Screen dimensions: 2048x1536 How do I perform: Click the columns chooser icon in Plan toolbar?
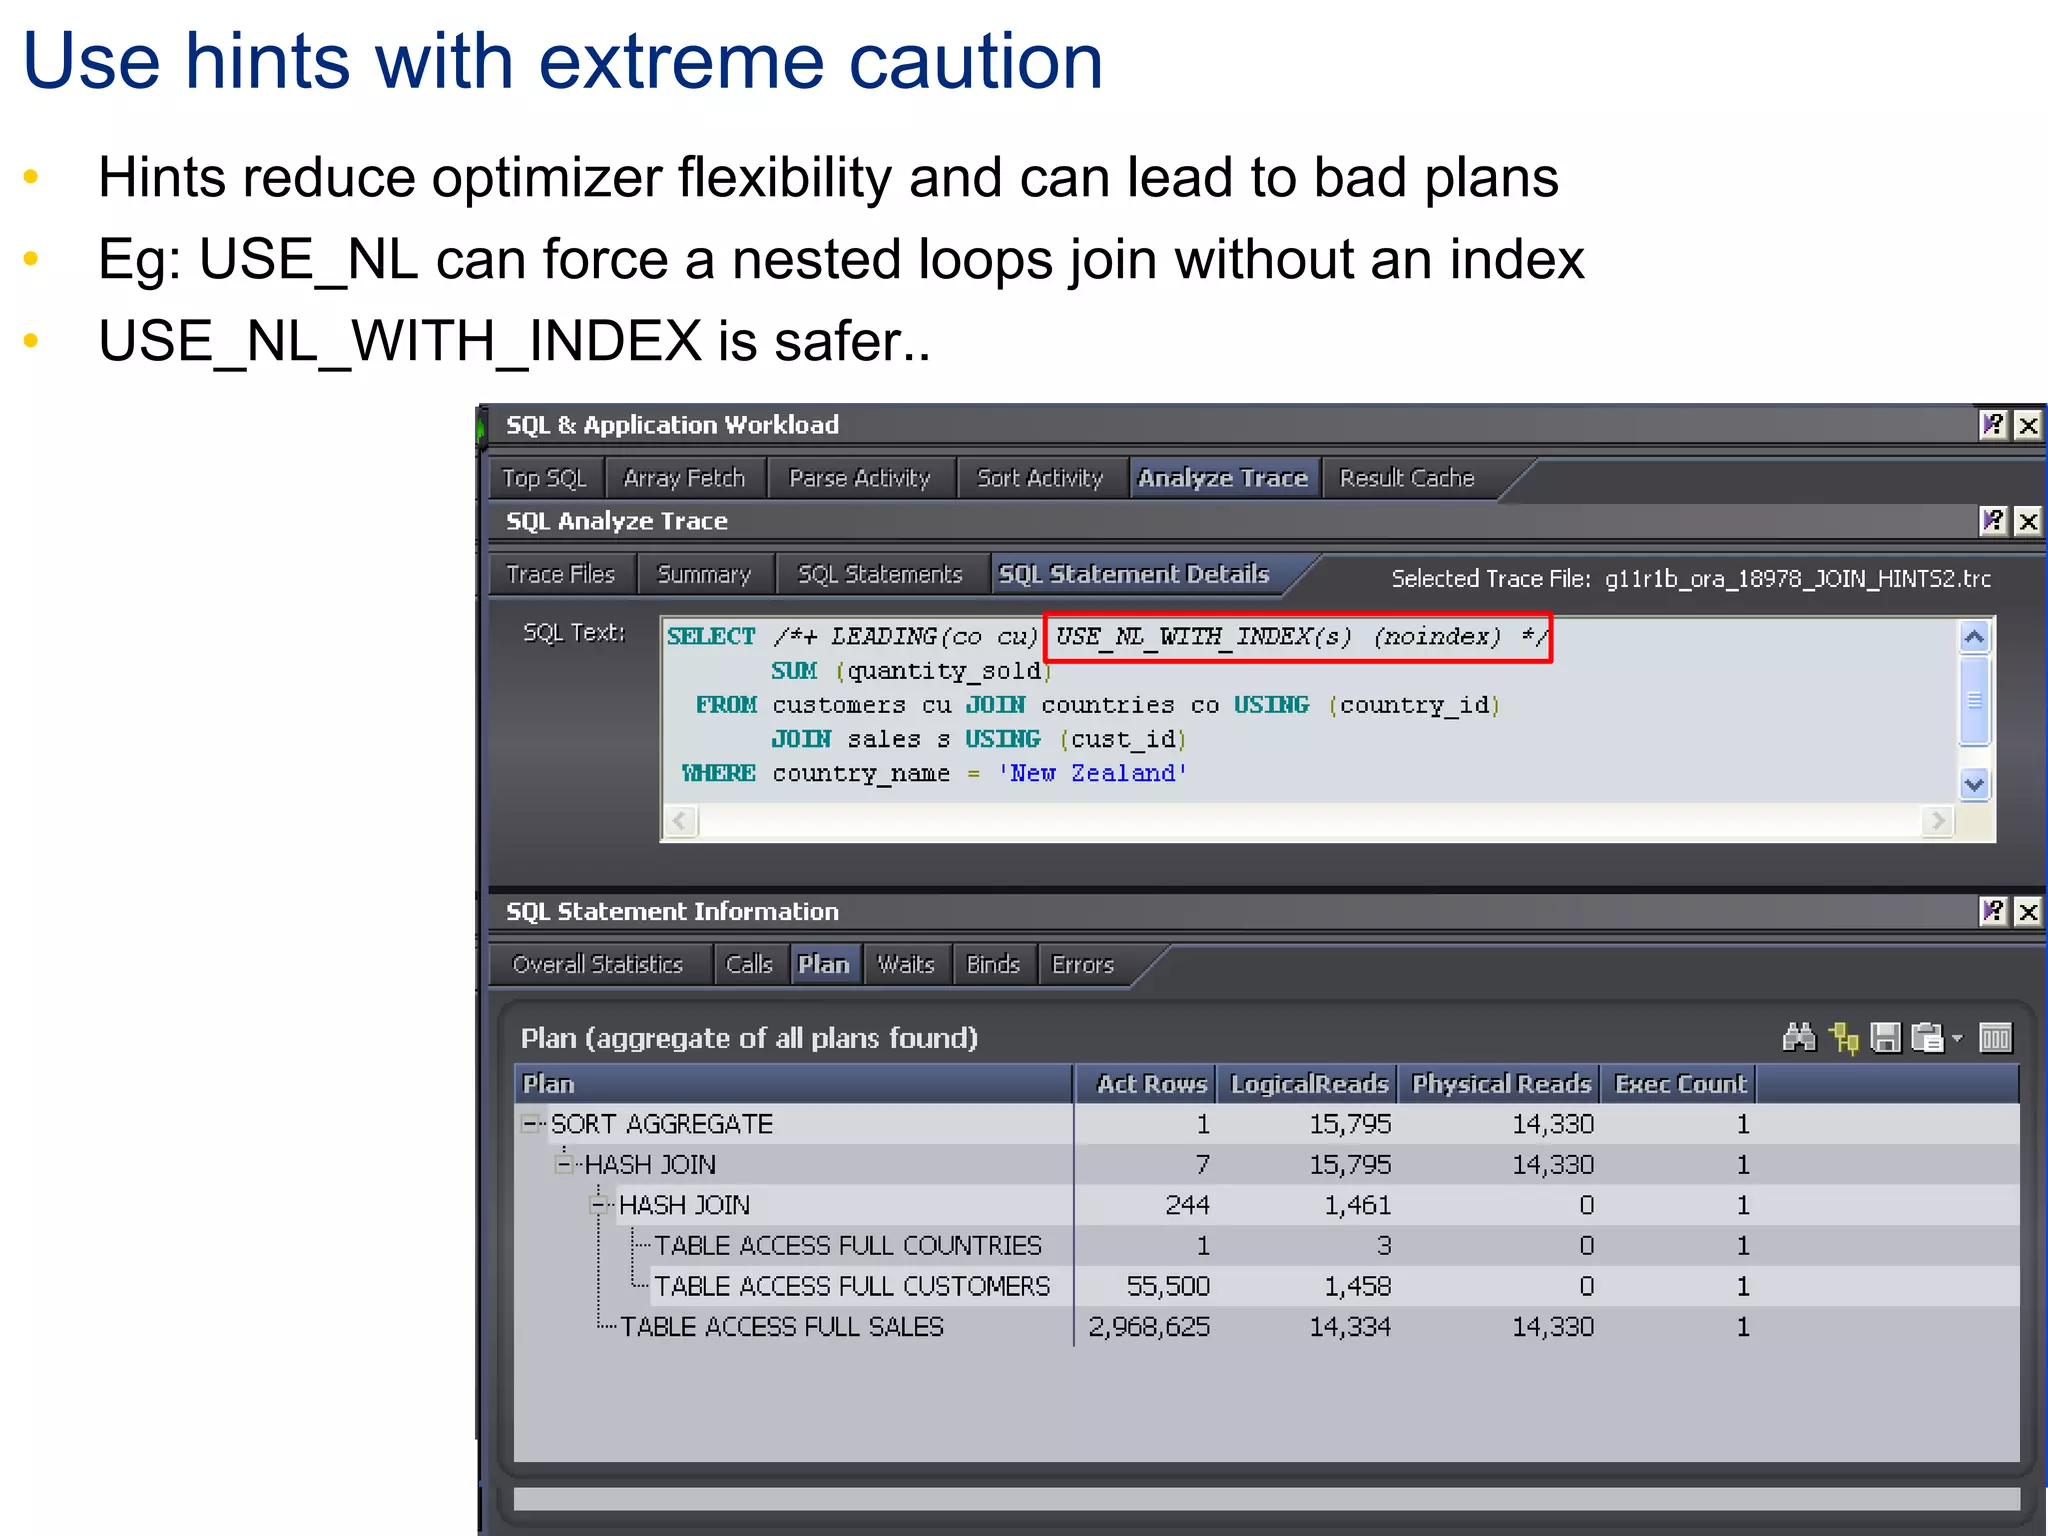pyautogui.click(x=1995, y=1038)
